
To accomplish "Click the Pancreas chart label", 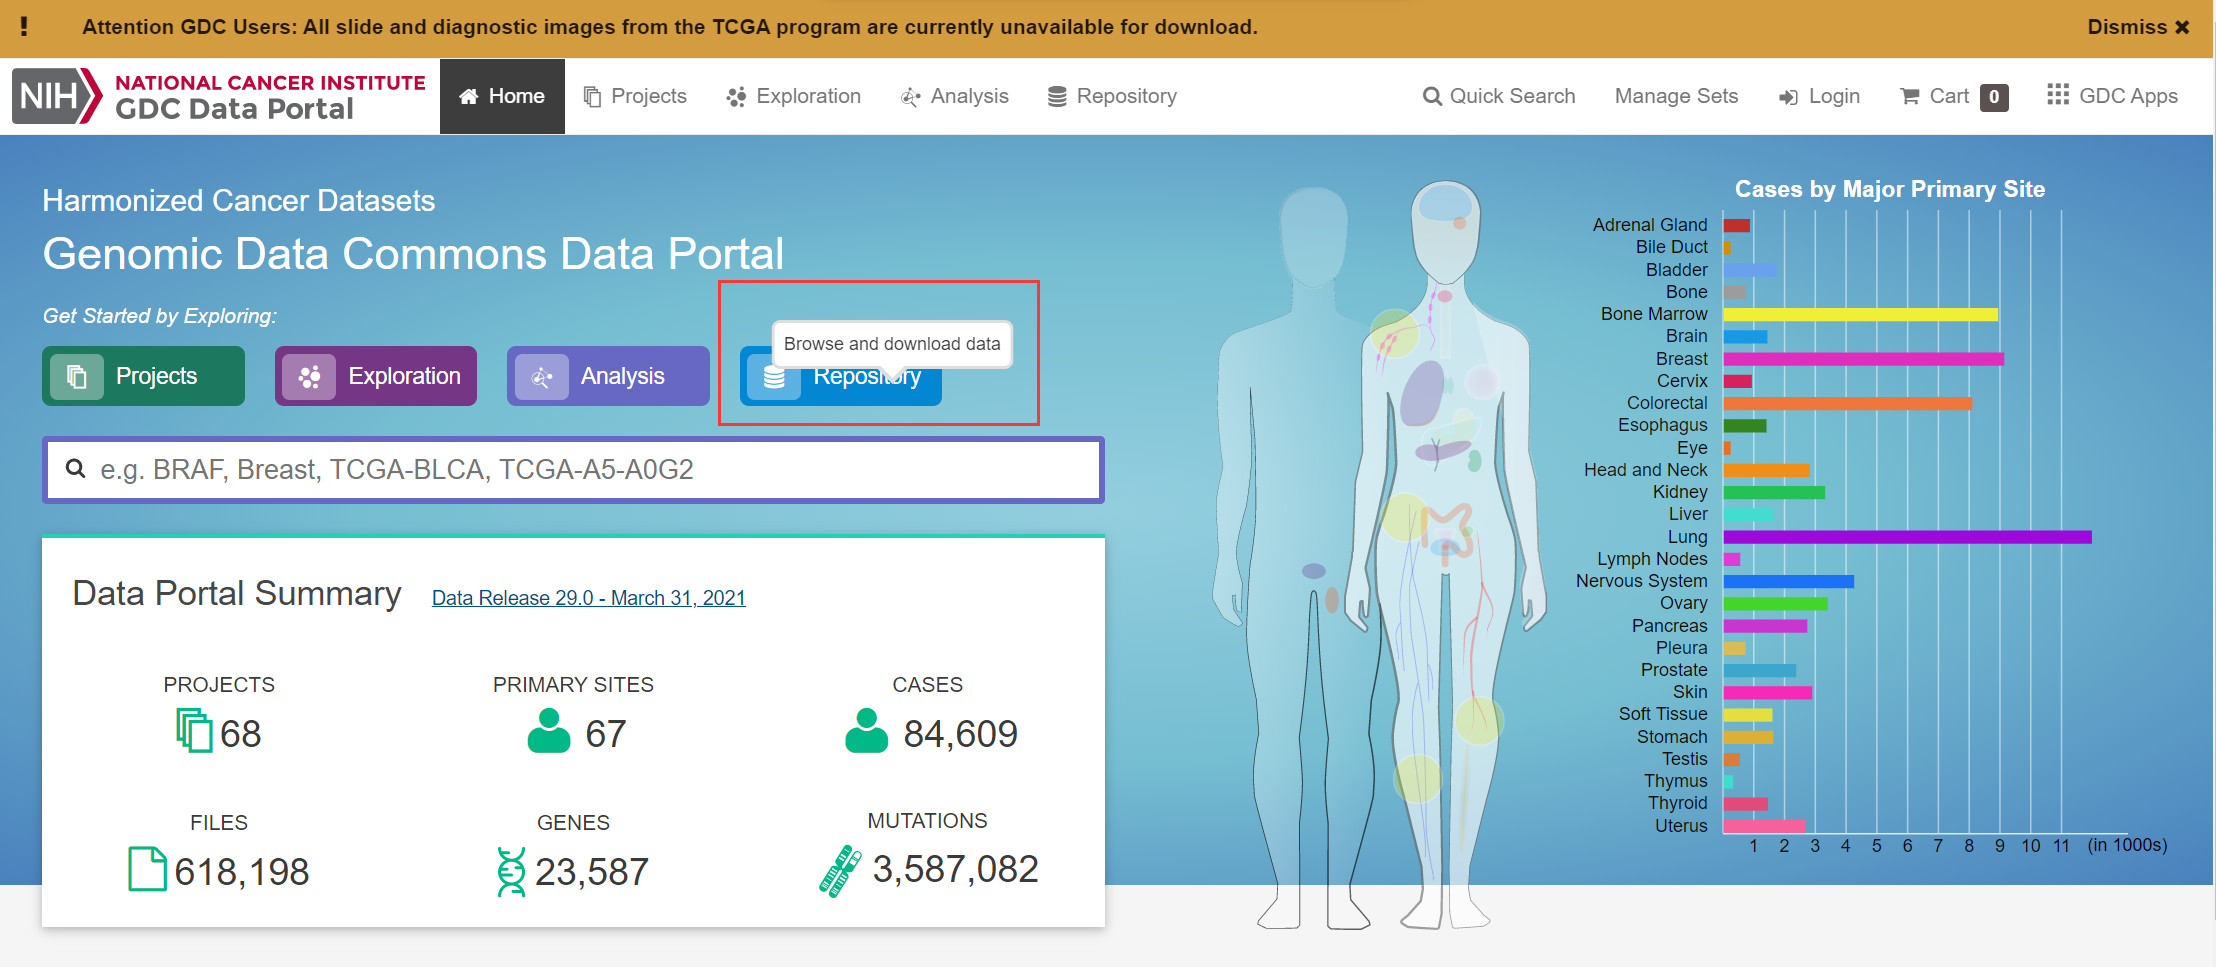I will [1670, 626].
